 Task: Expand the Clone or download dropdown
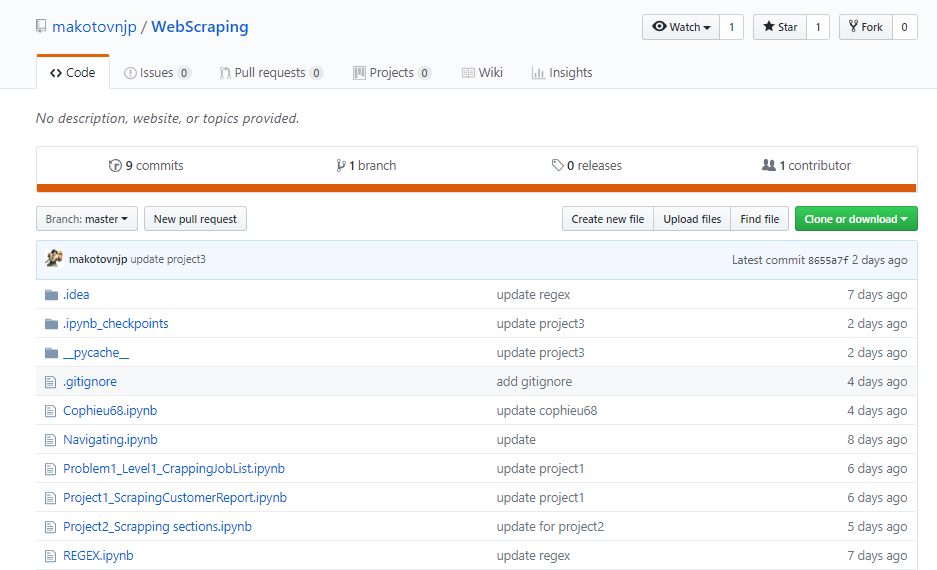coord(856,219)
